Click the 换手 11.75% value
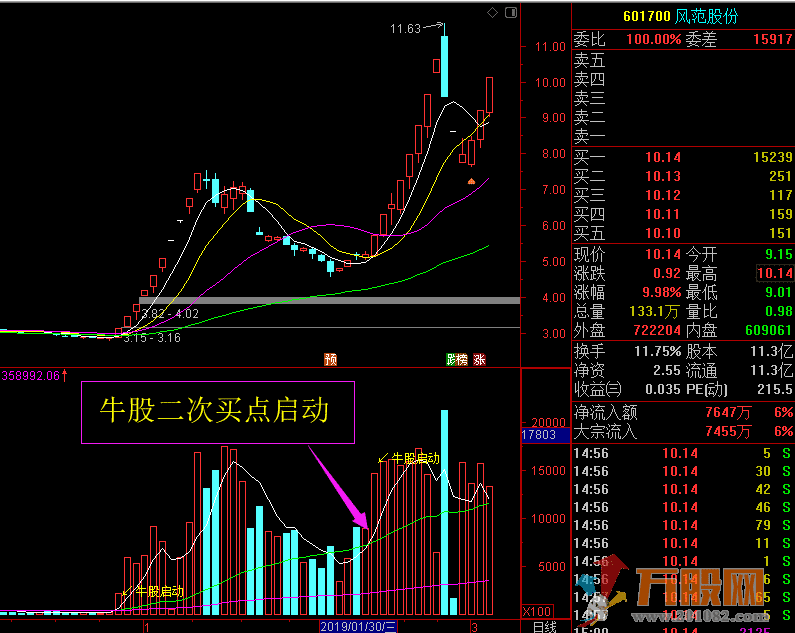Image resolution: width=795 pixels, height=633 pixels. 658,351
